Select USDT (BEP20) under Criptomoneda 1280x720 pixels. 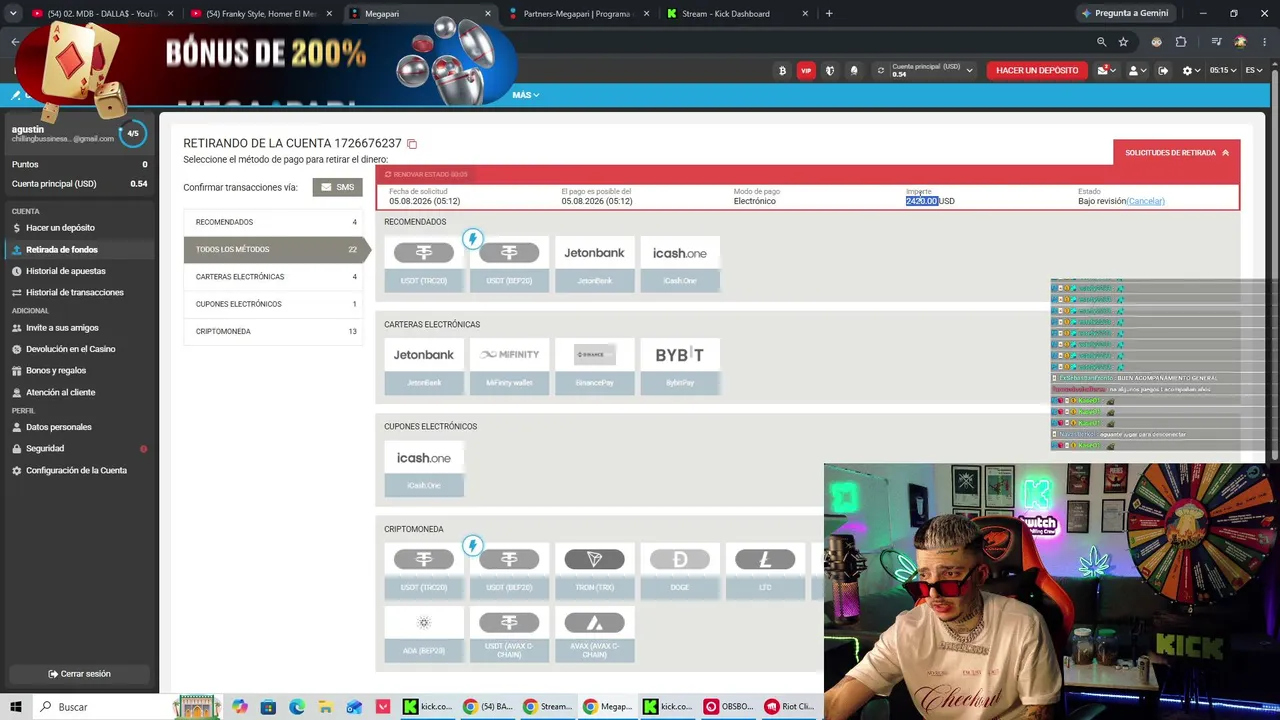tap(509, 570)
